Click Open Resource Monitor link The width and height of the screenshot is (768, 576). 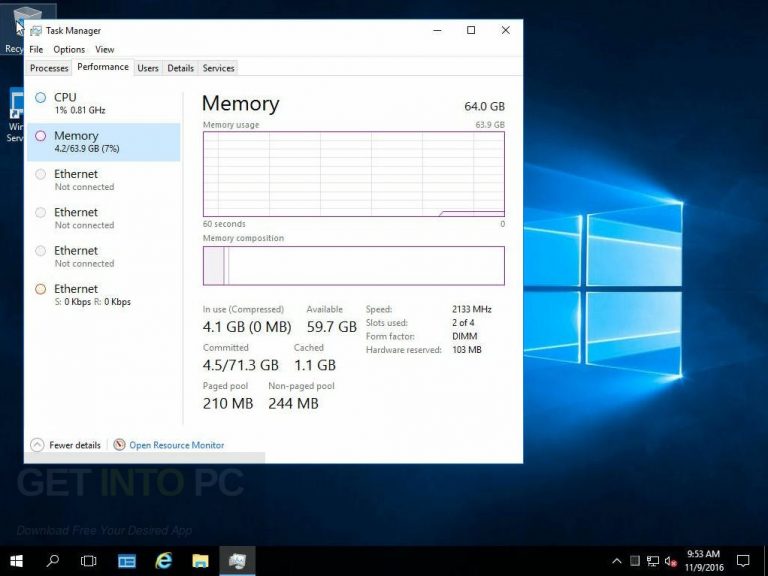click(177, 445)
